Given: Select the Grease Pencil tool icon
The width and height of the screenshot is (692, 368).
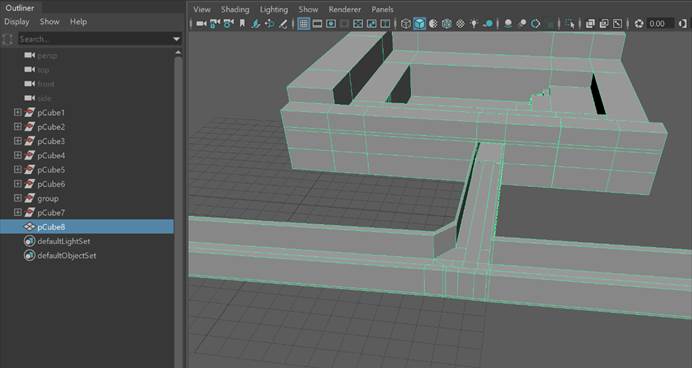Looking at the screenshot, I should pos(283,23).
